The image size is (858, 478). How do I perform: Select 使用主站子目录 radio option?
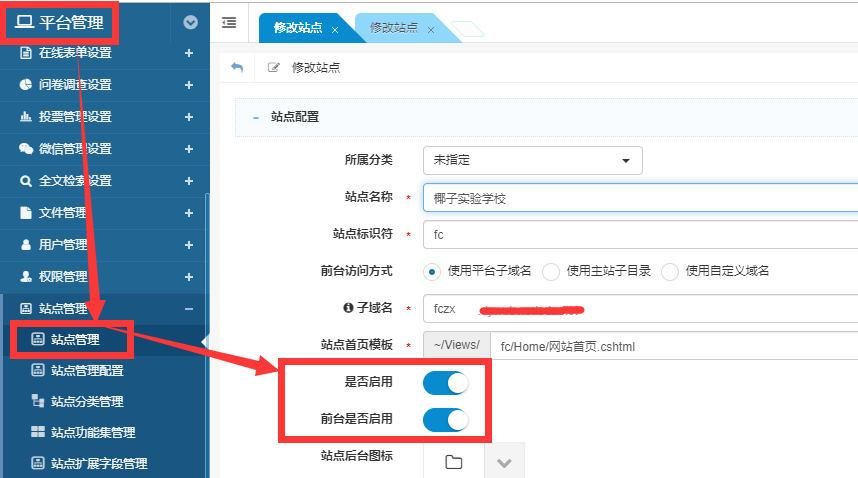pos(551,272)
